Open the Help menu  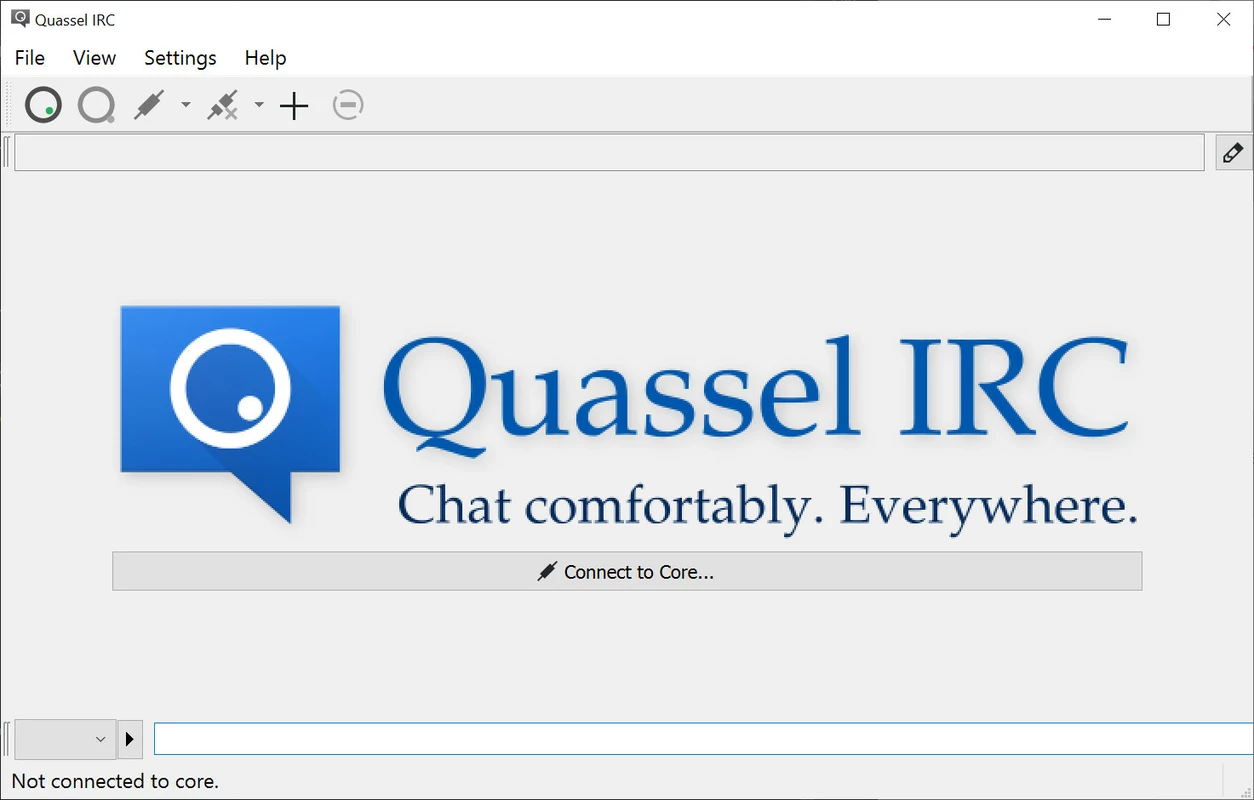265,58
